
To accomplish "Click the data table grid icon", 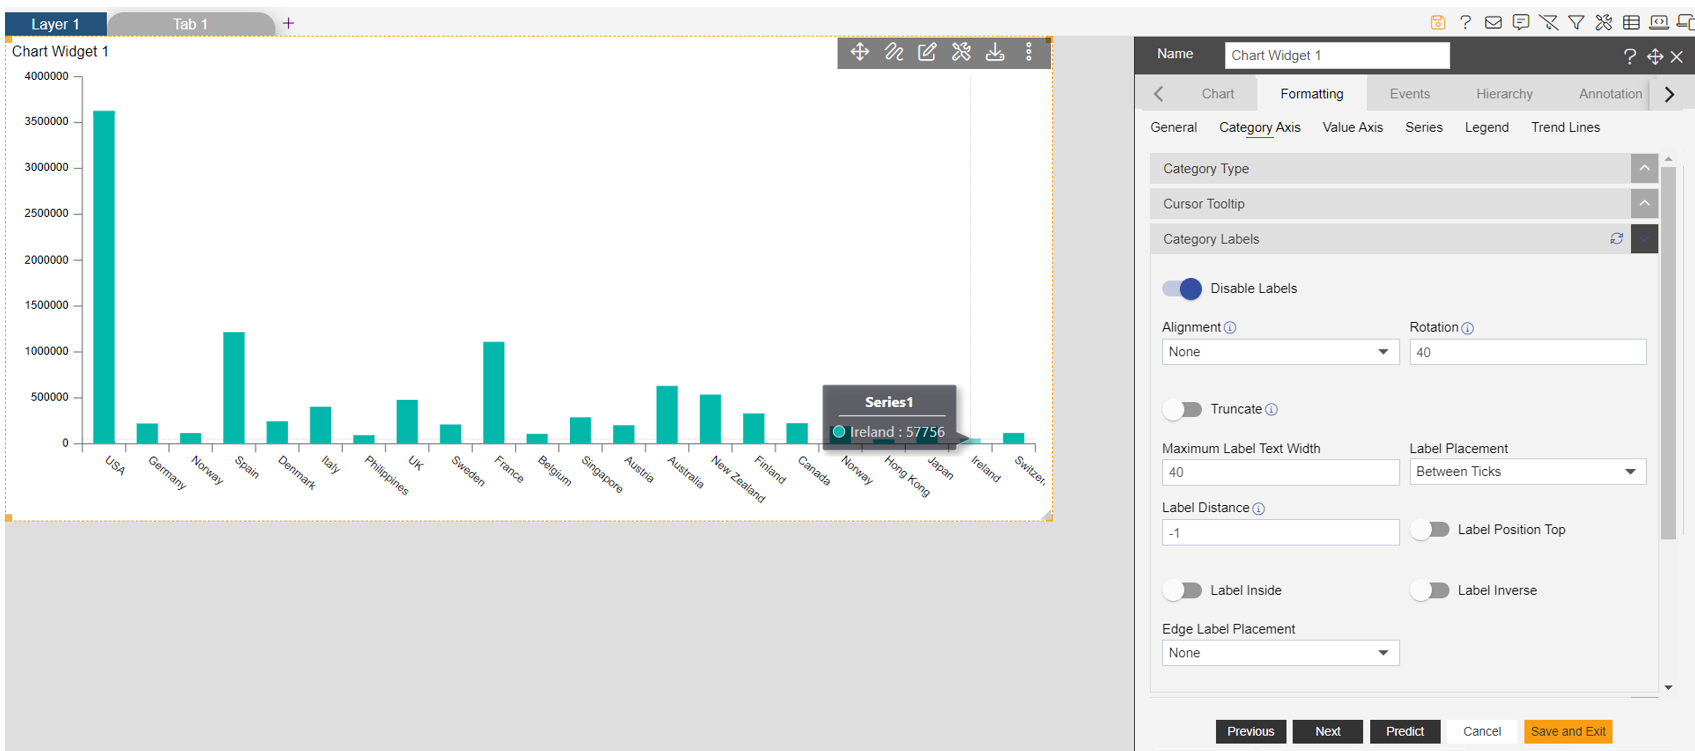I will [x=1631, y=22].
